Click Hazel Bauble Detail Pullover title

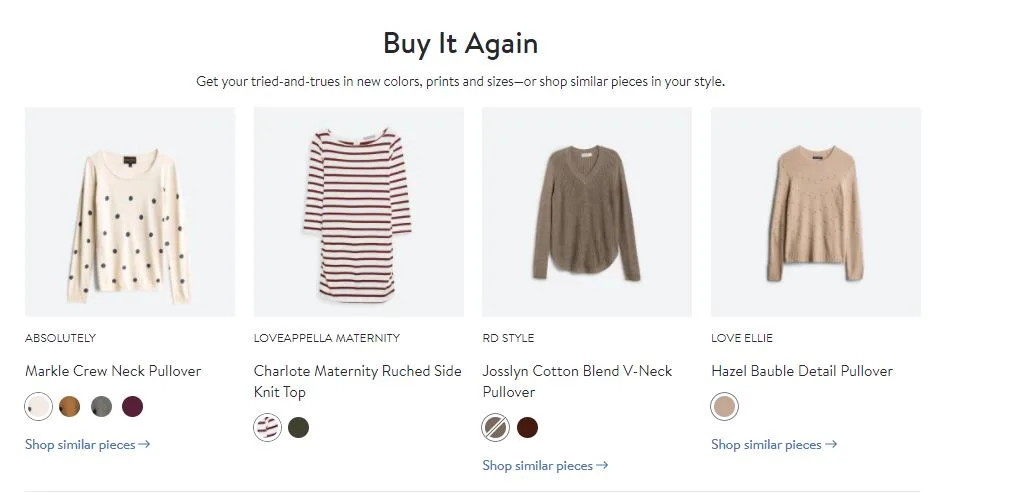802,371
